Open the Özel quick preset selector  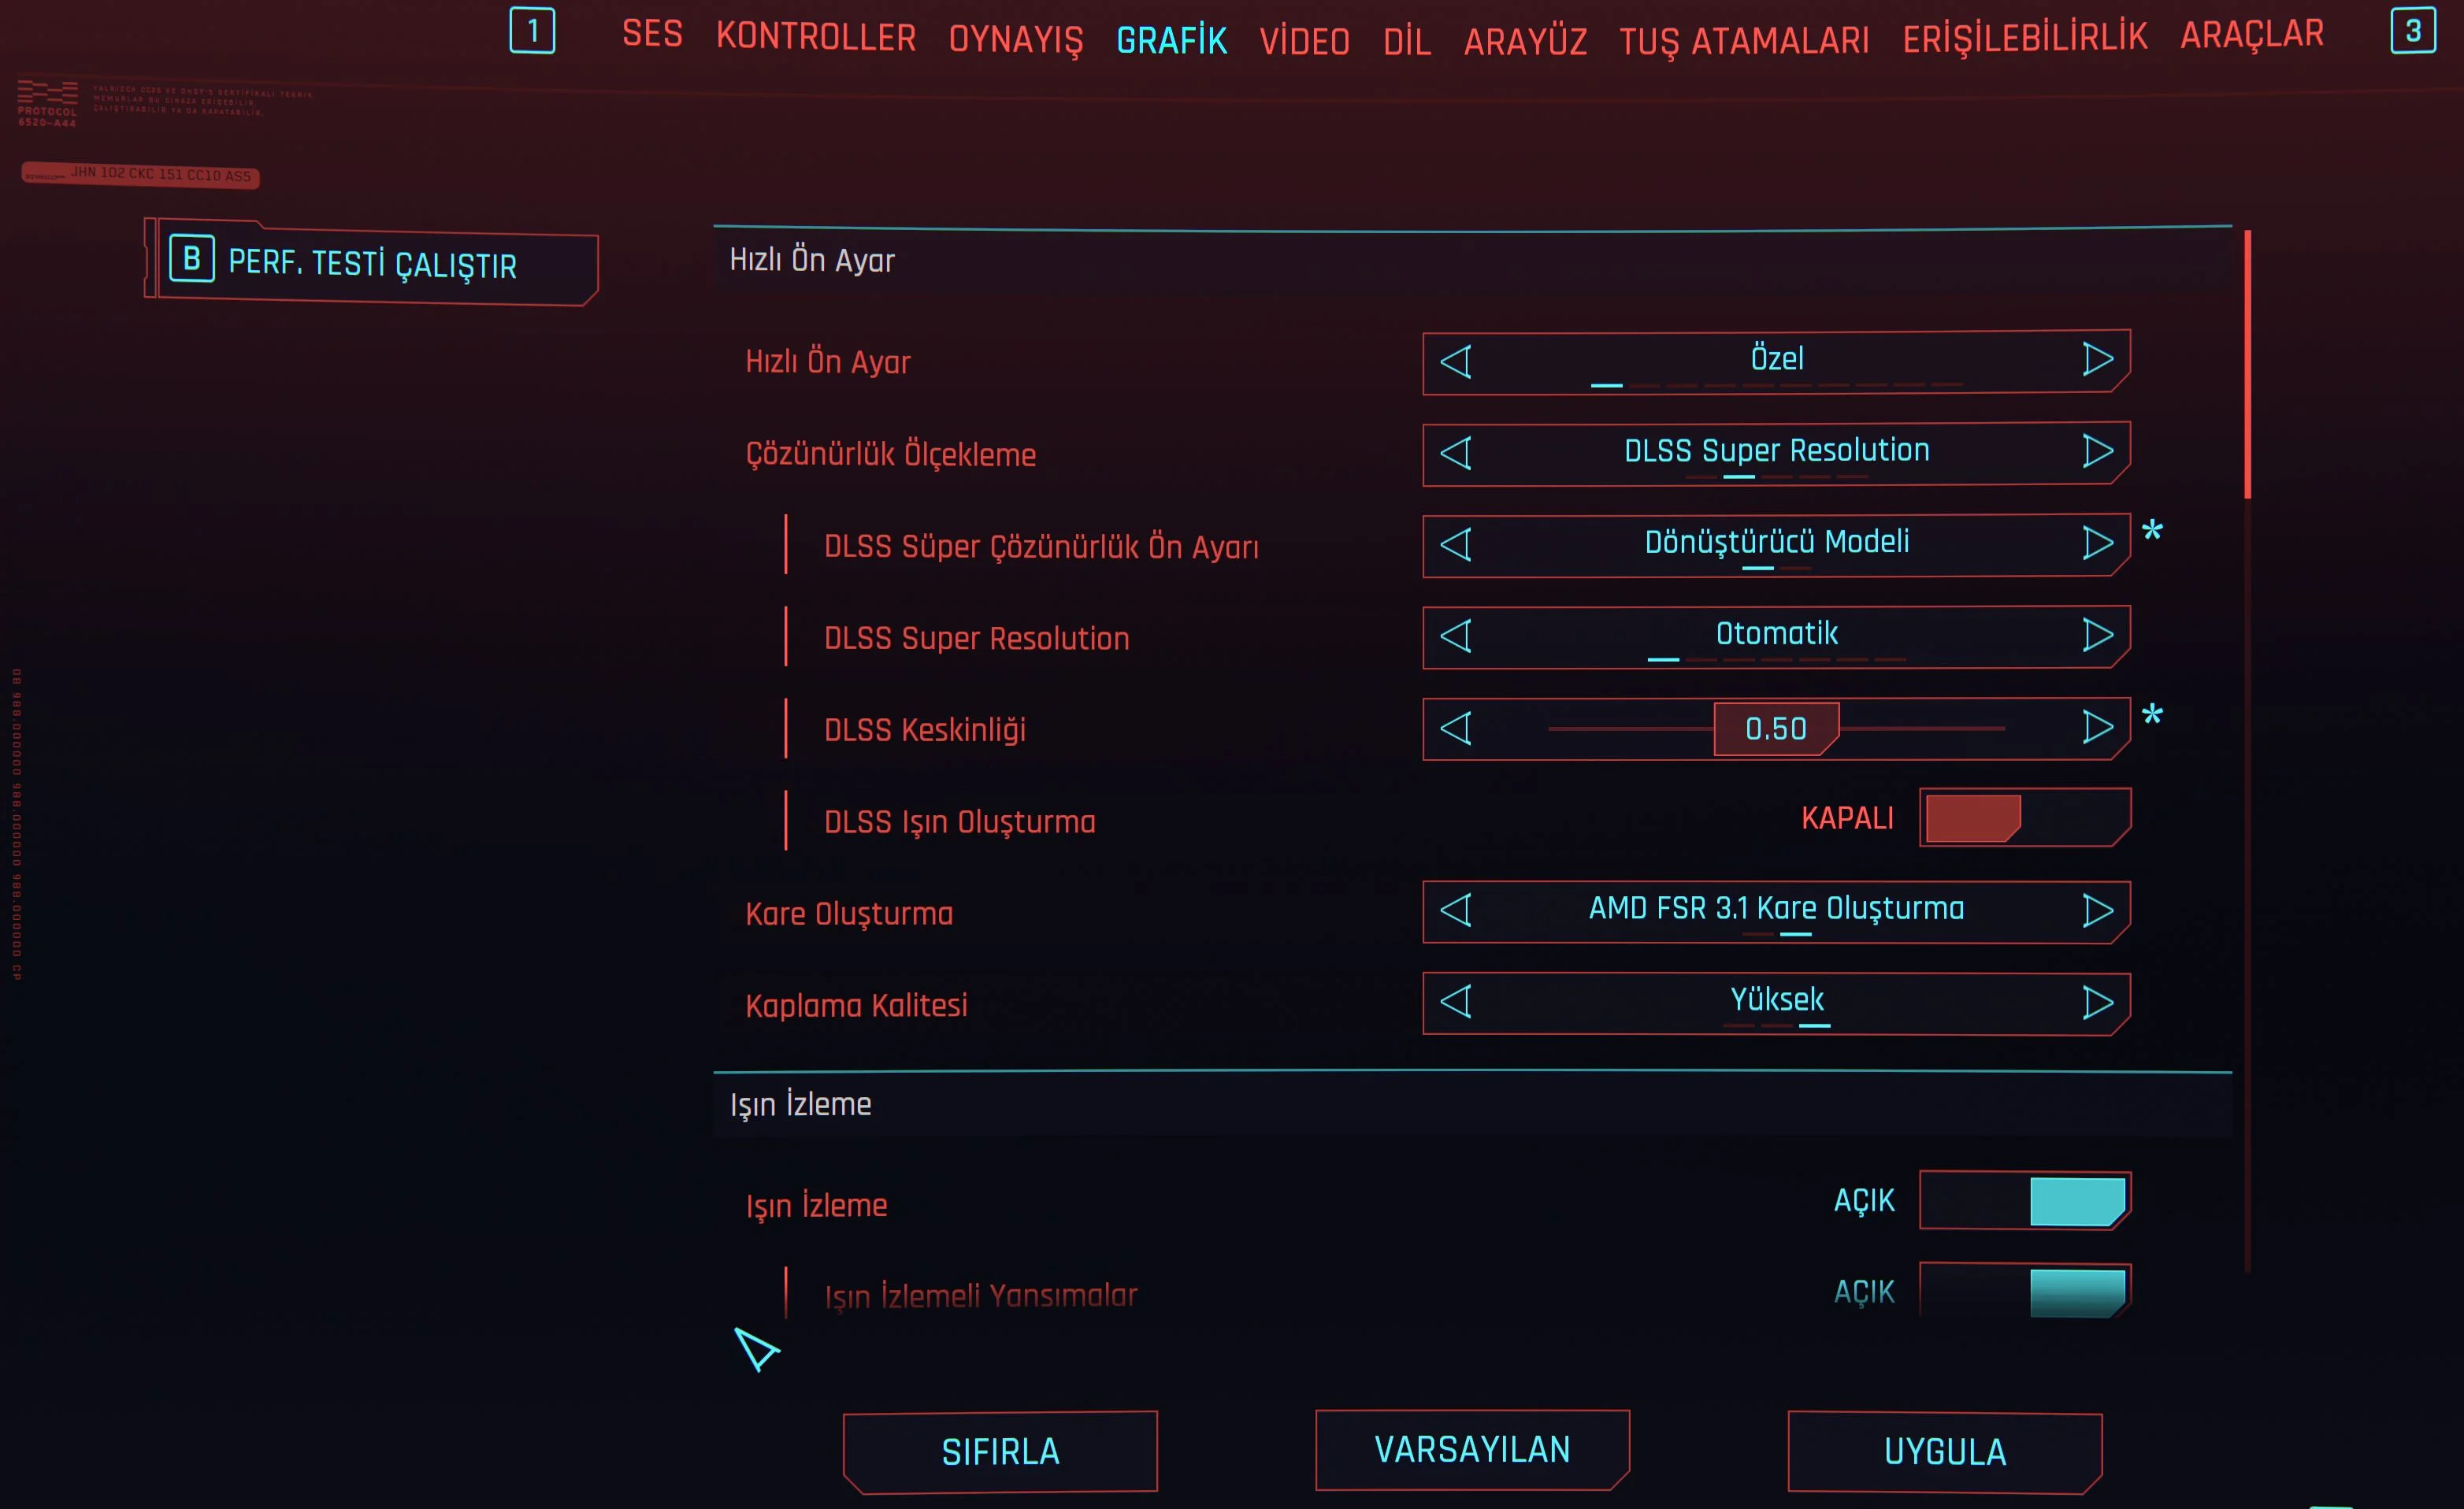click(1776, 359)
